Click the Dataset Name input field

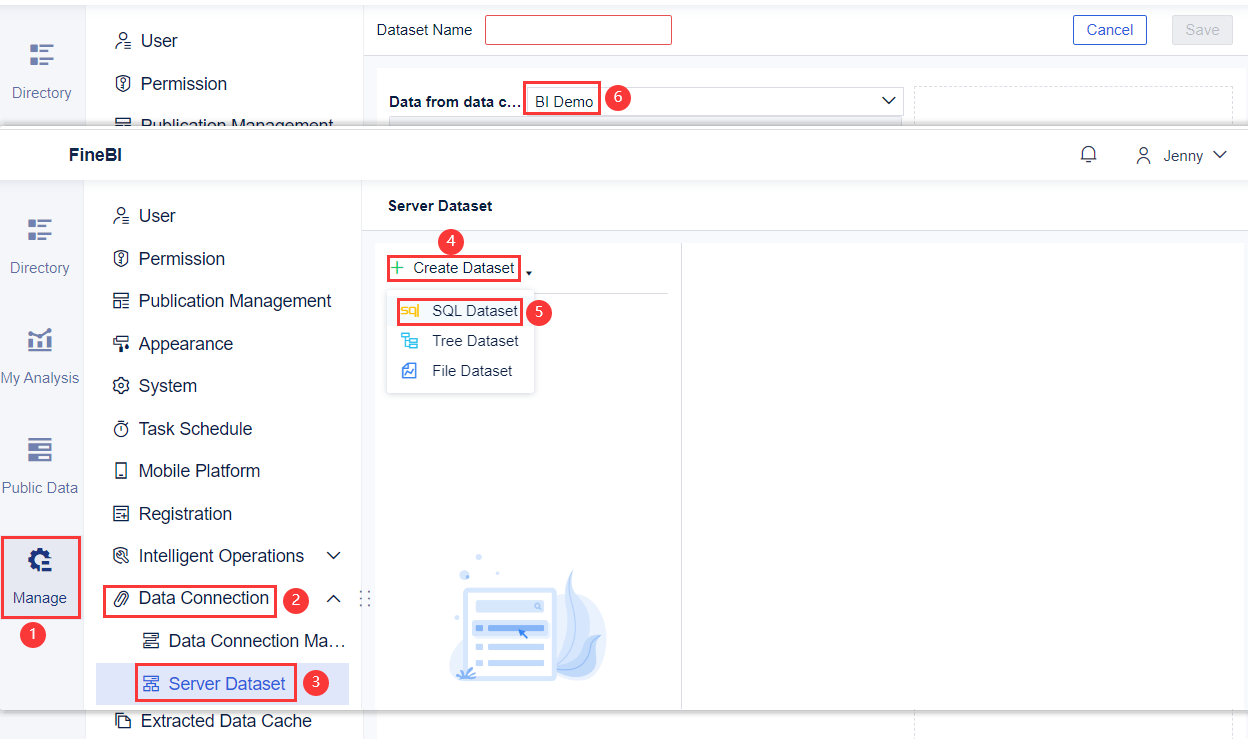(x=578, y=30)
